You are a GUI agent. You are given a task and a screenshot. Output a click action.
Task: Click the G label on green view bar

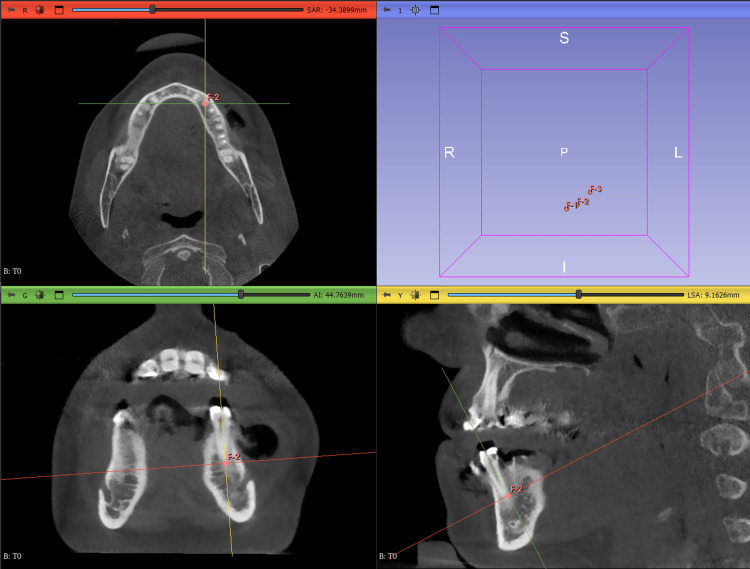tap(25, 295)
